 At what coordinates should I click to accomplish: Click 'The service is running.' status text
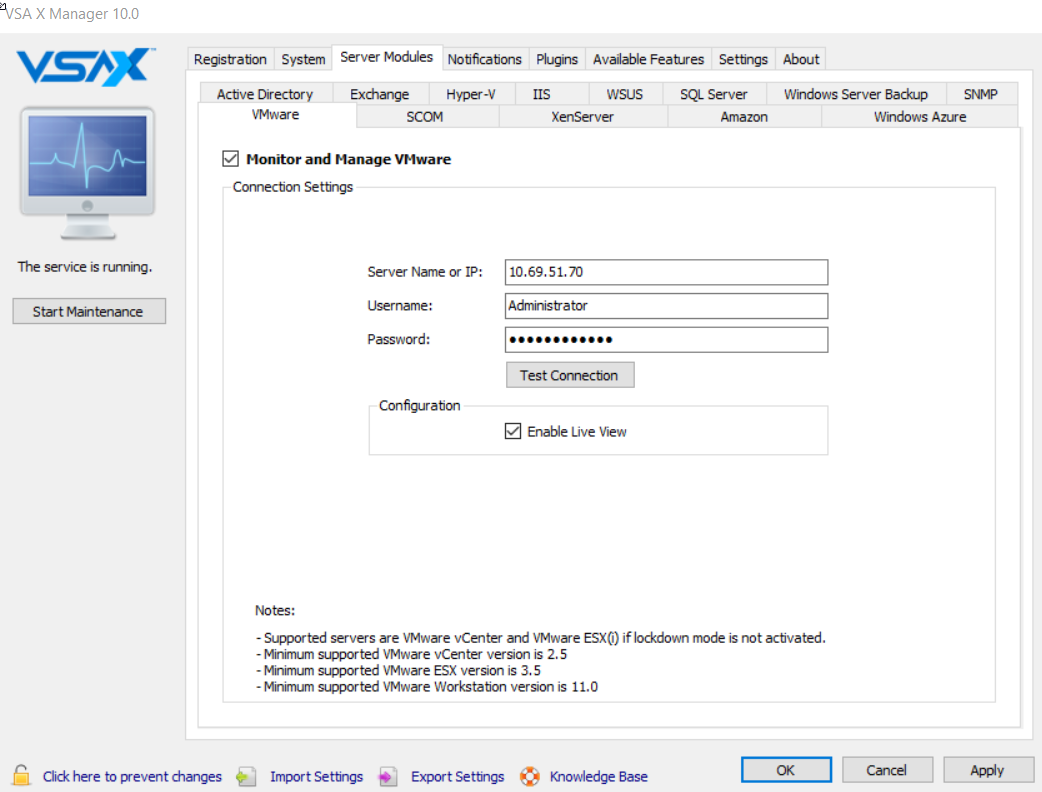point(85,266)
